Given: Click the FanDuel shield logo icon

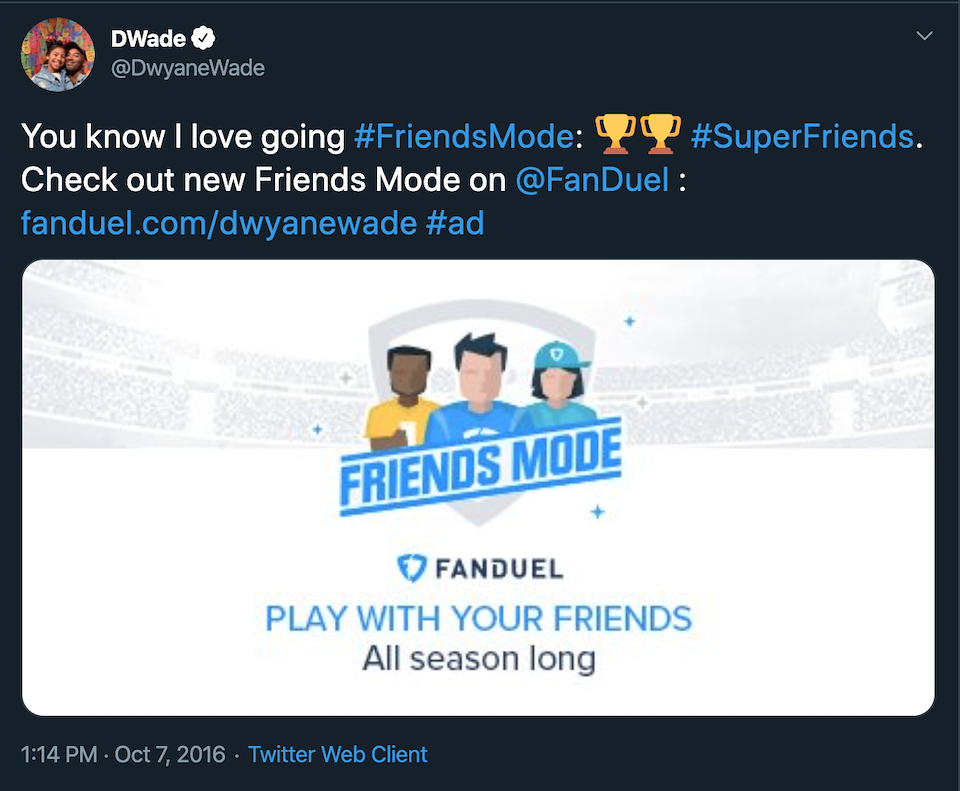Looking at the screenshot, I should pos(413,569).
